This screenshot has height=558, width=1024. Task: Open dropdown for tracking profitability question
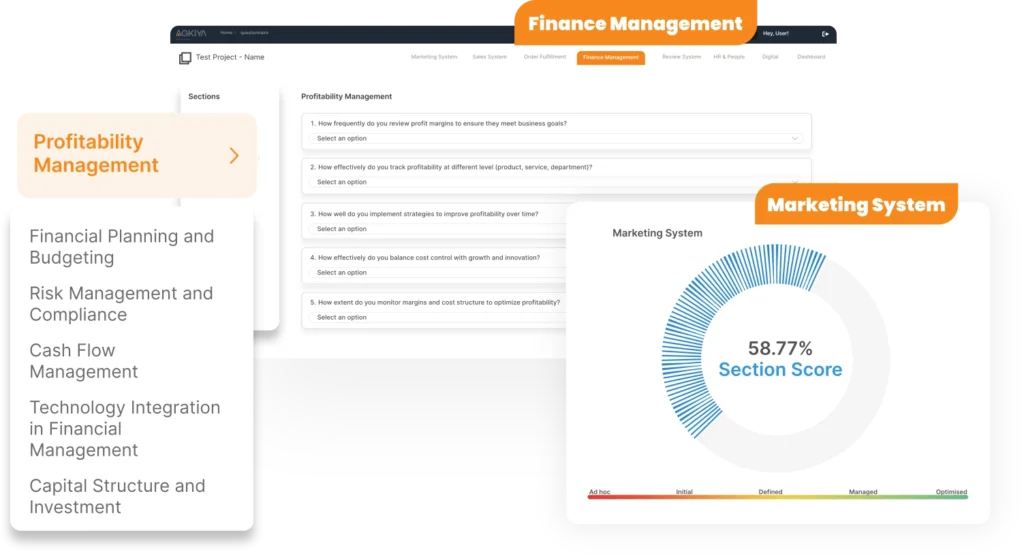click(x=556, y=182)
